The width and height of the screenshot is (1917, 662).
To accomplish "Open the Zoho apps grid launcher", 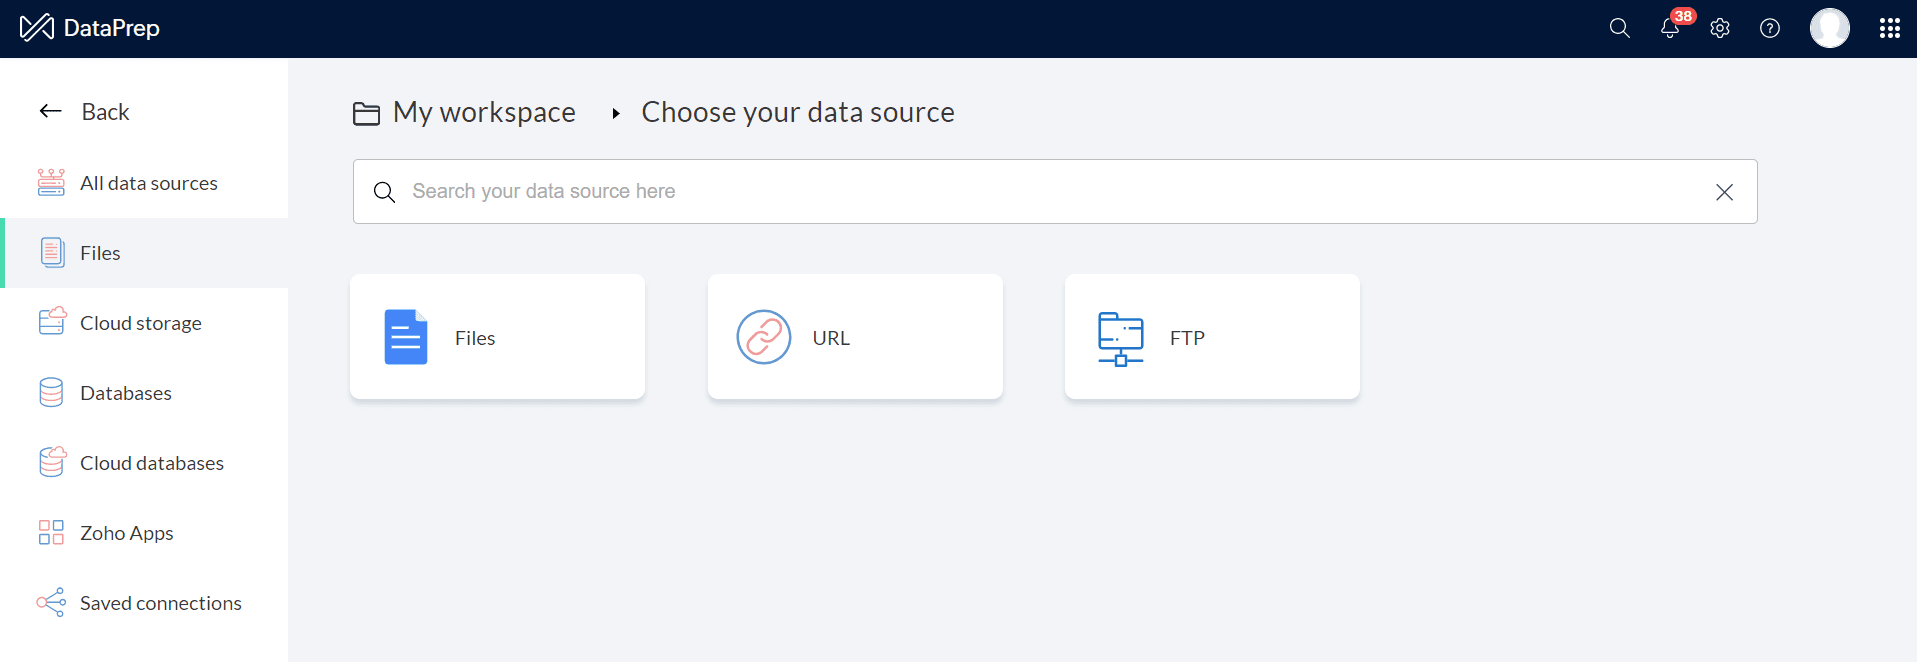I will 1889,28.
